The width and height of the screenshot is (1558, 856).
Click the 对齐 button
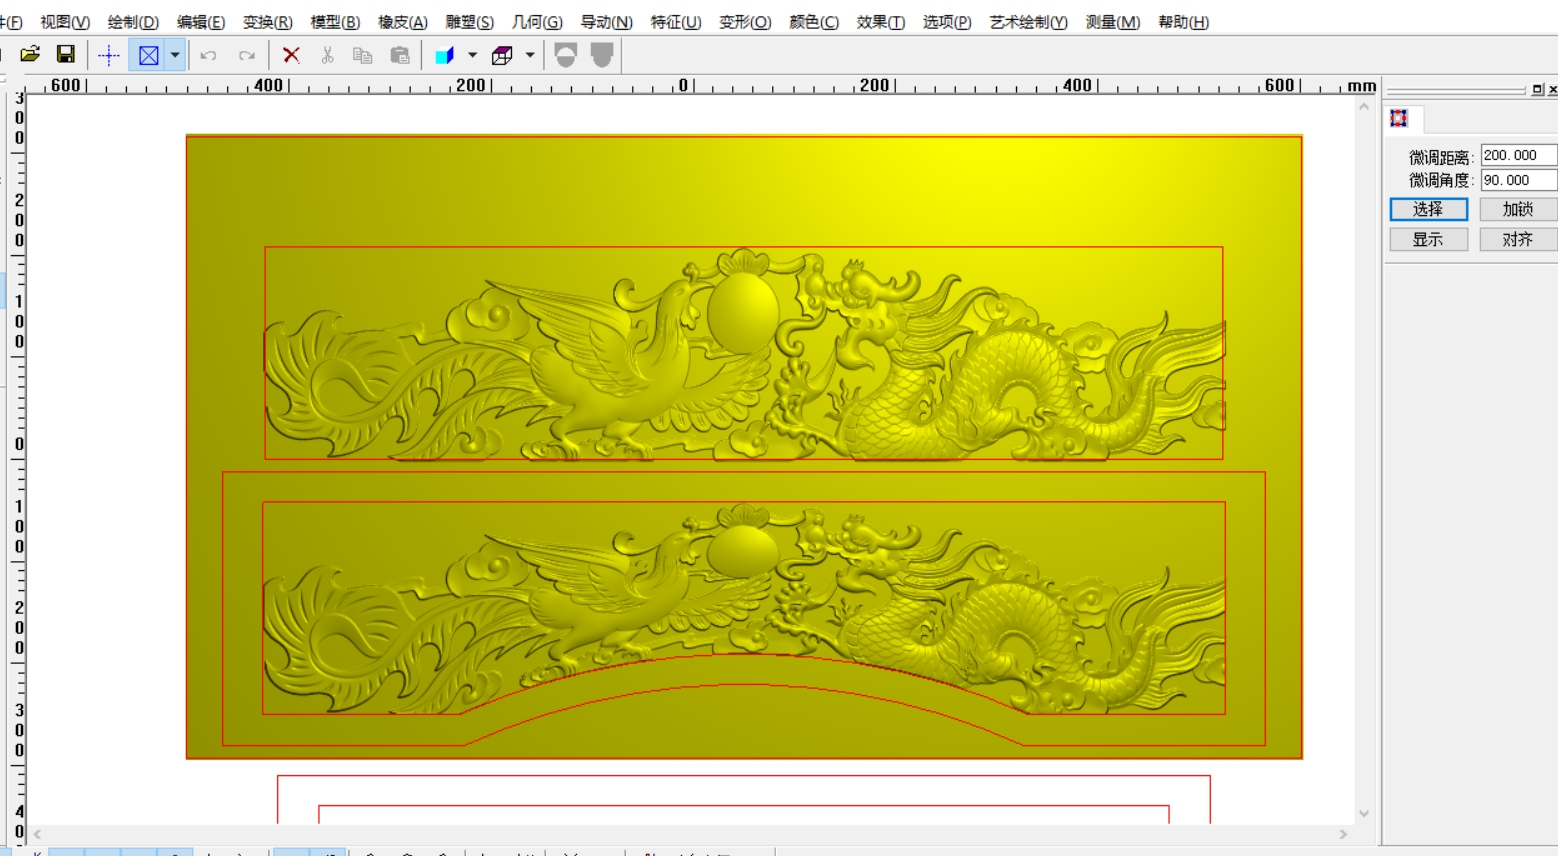(x=1518, y=239)
